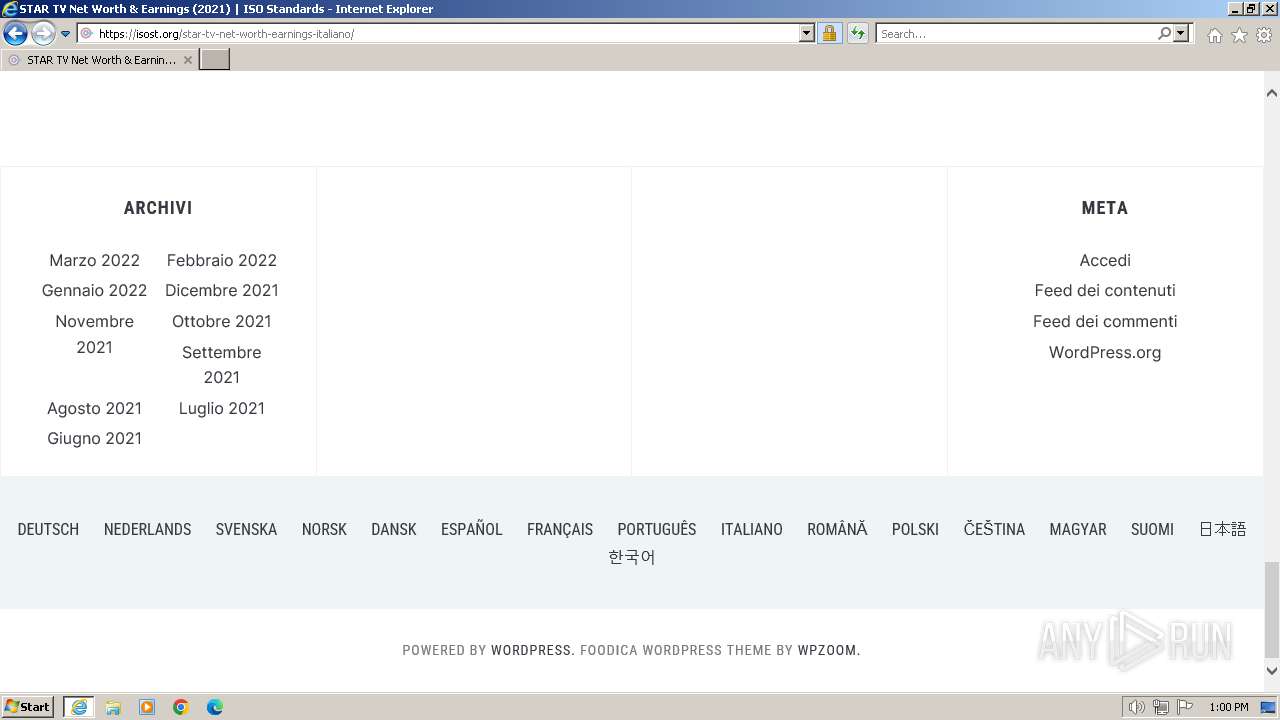The width and height of the screenshot is (1280, 720).
Task: Switch language to Italiano
Action: click(752, 529)
